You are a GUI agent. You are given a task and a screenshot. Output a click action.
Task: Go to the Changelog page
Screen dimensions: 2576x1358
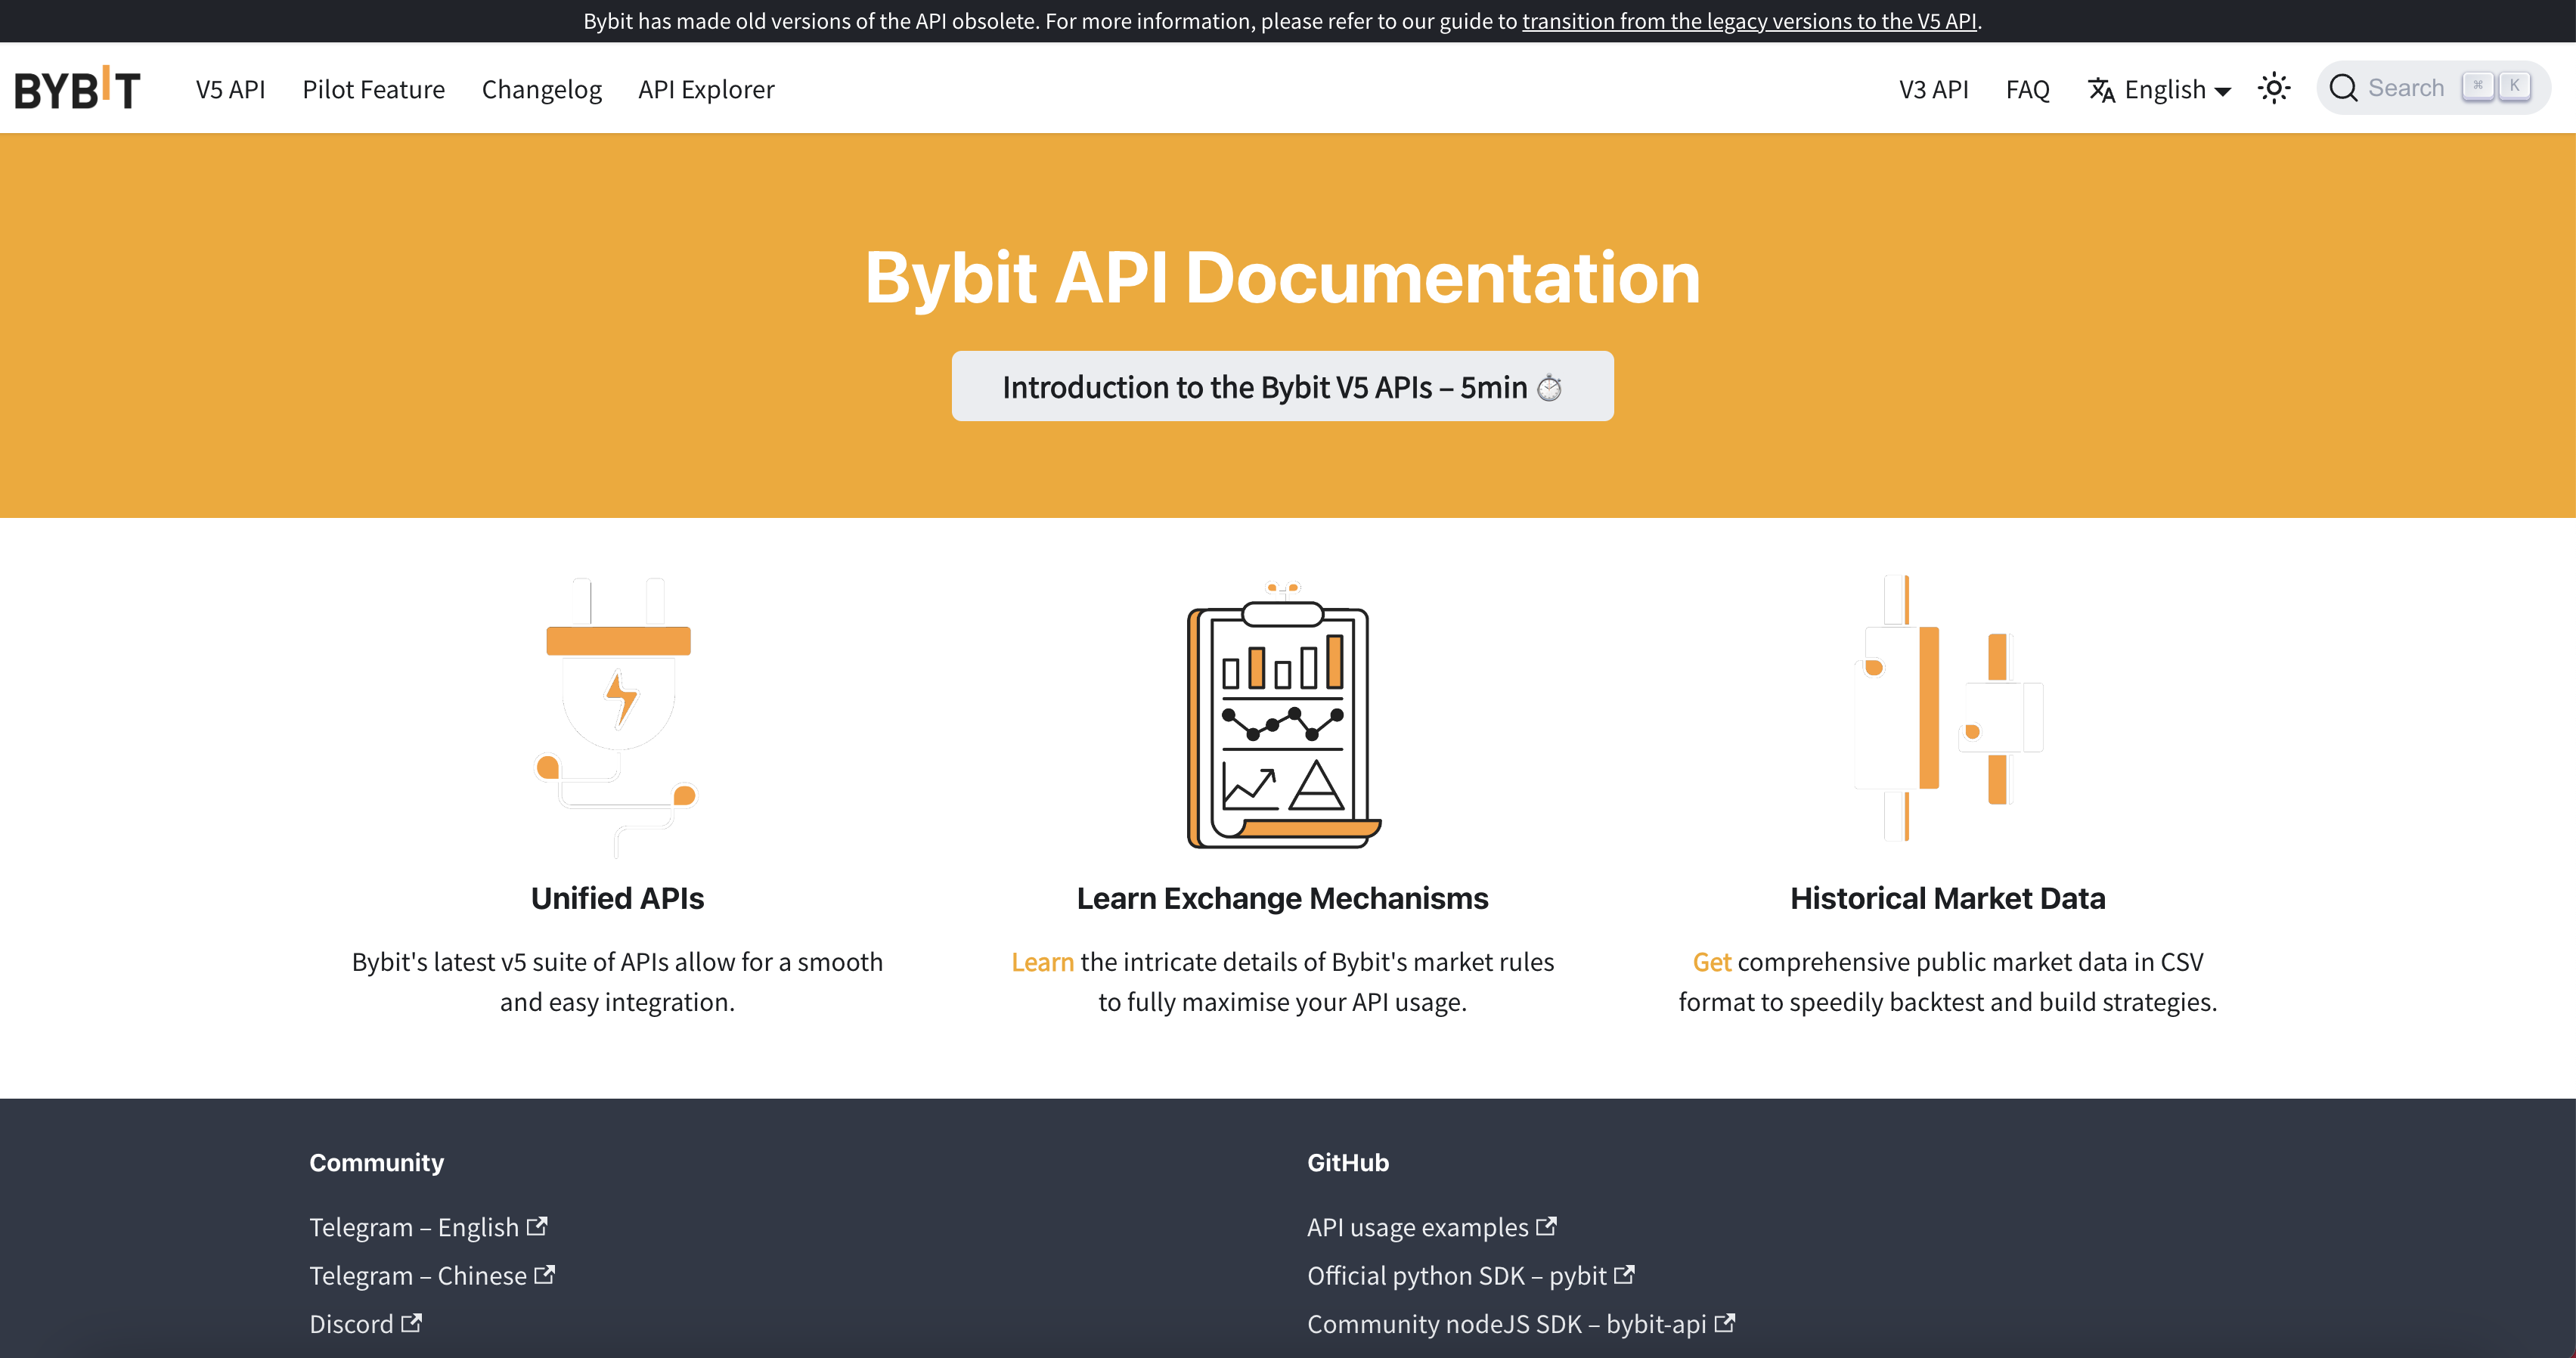(x=541, y=89)
